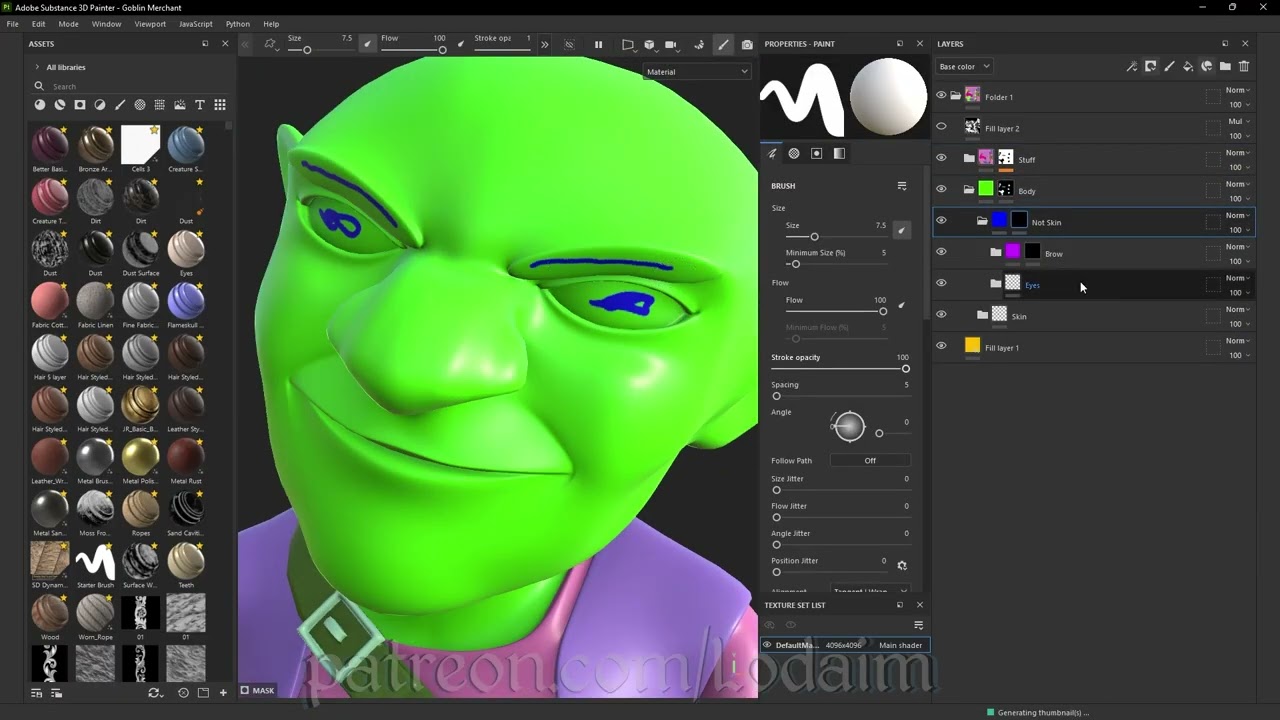Image resolution: width=1280 pixels, height=720 pixels.
Task: Filter assets by Fonts T icon
Action: [200, 105]
